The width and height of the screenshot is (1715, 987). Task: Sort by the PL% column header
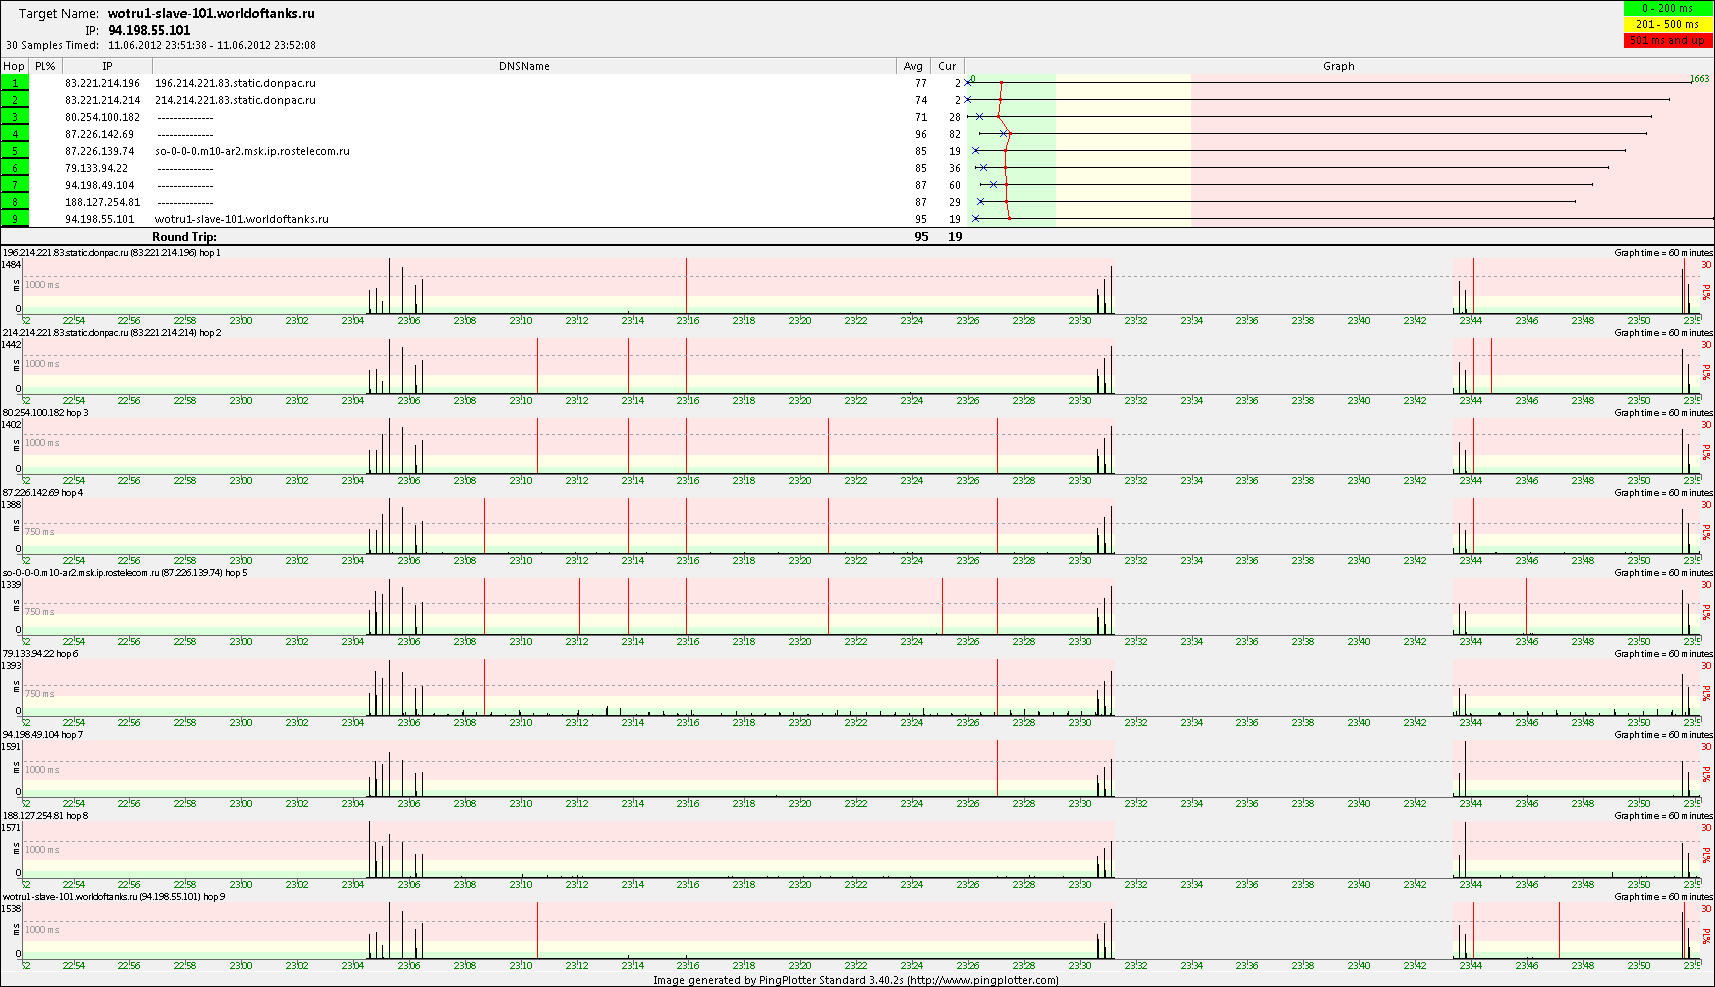pos(45,66)
